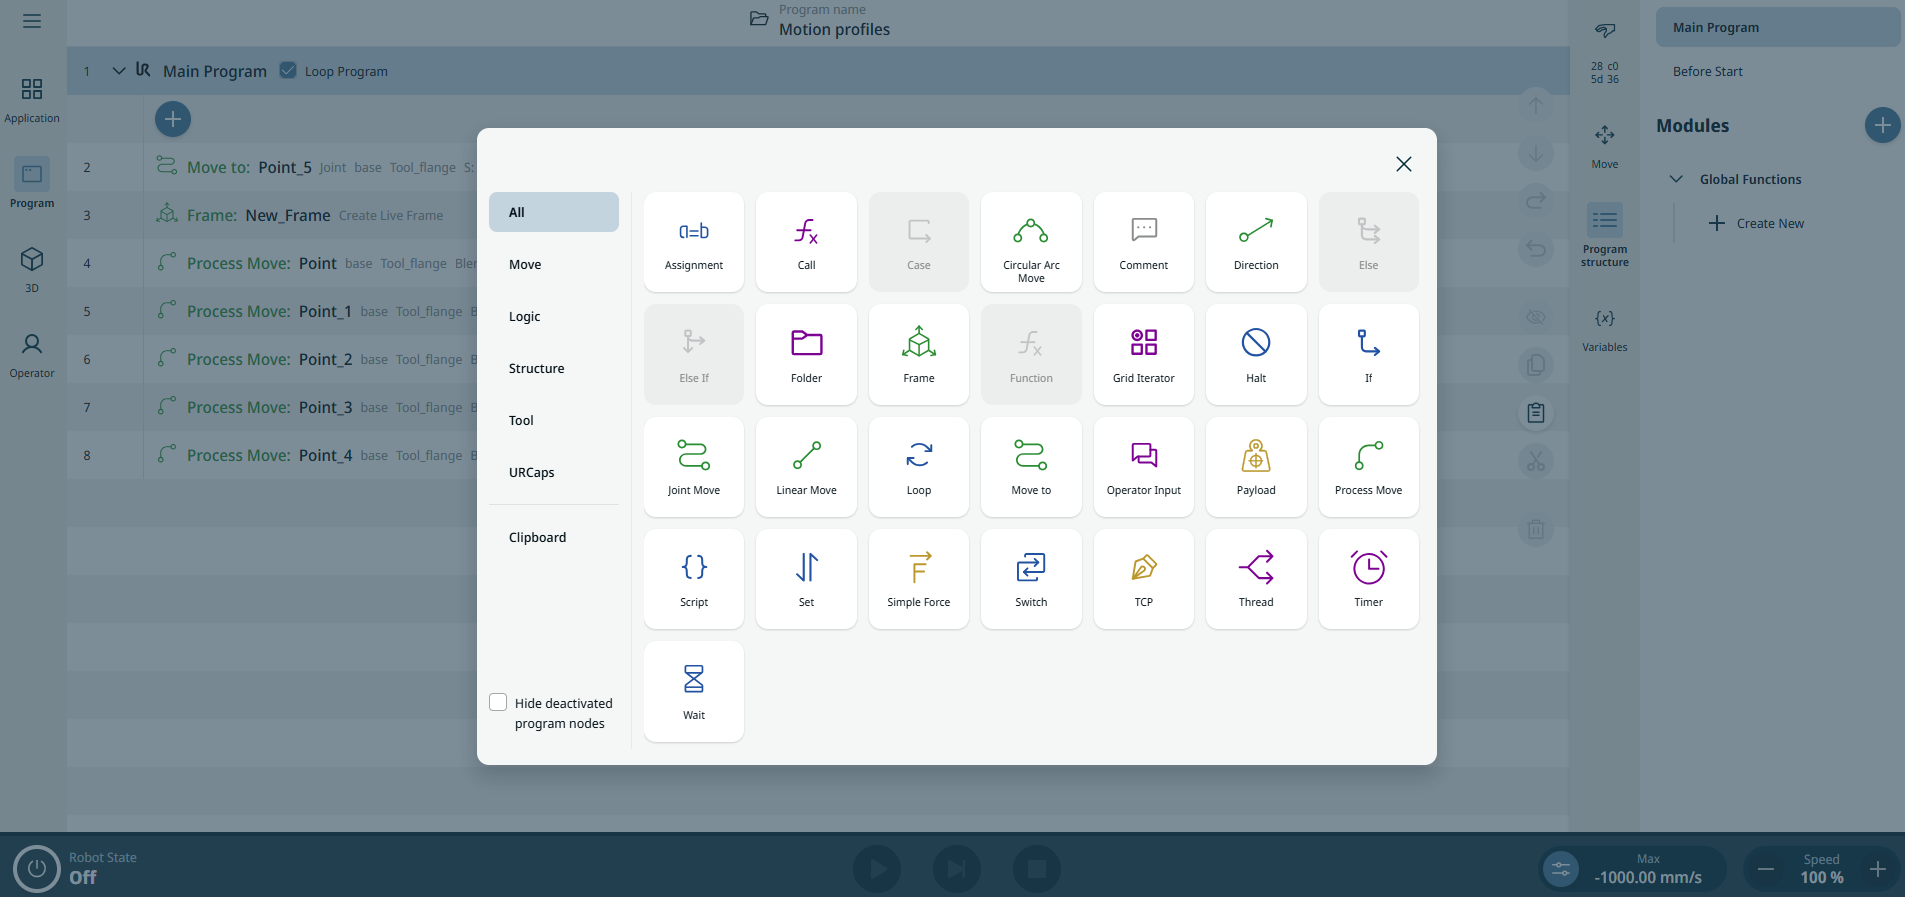Image resolution: width=1905 pixels, height=897 pixels.
Task: Select the Circular Arc Move node
Action: [x=1030, y=242]
